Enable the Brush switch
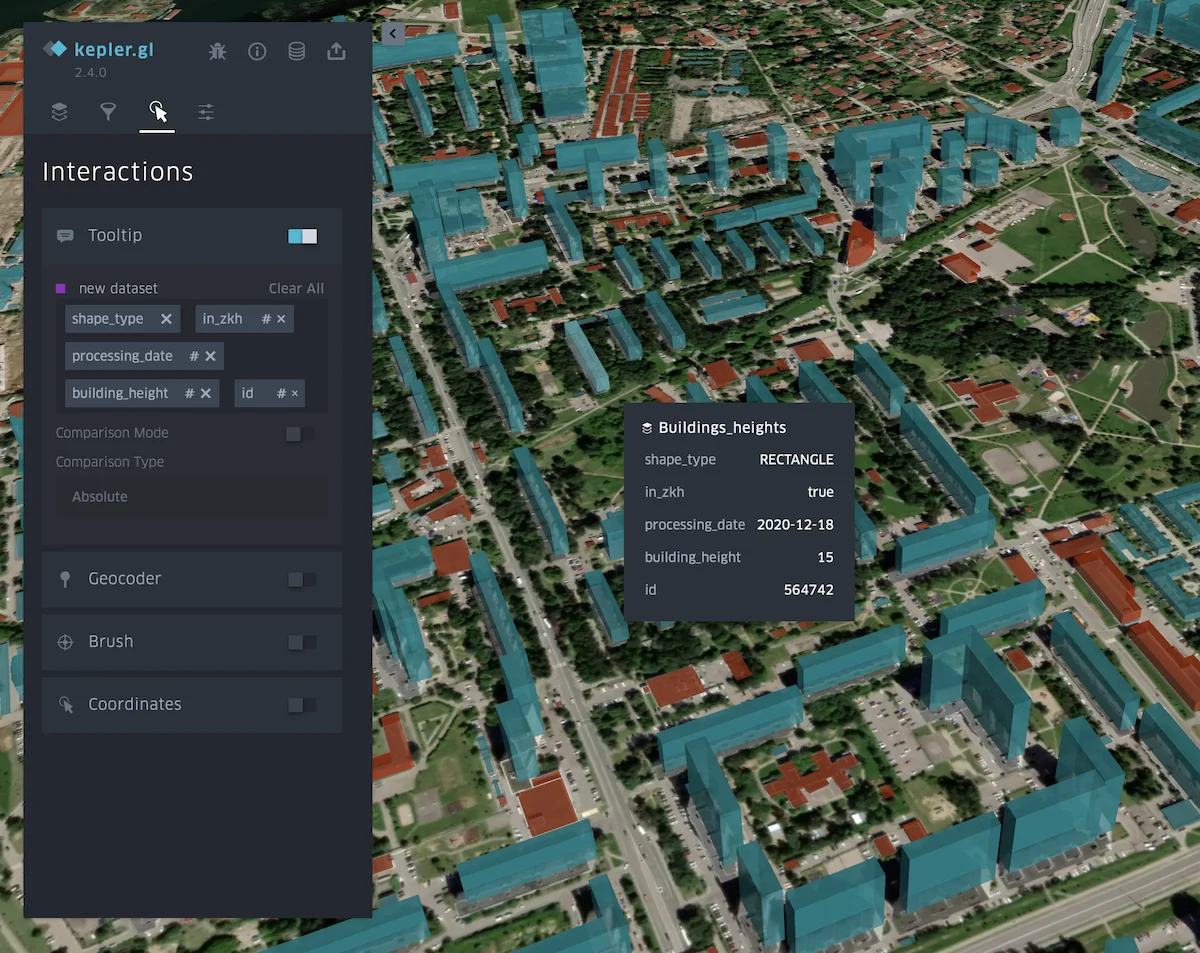1200x953 pixels. pyautogui.click(x=302, y=642)
